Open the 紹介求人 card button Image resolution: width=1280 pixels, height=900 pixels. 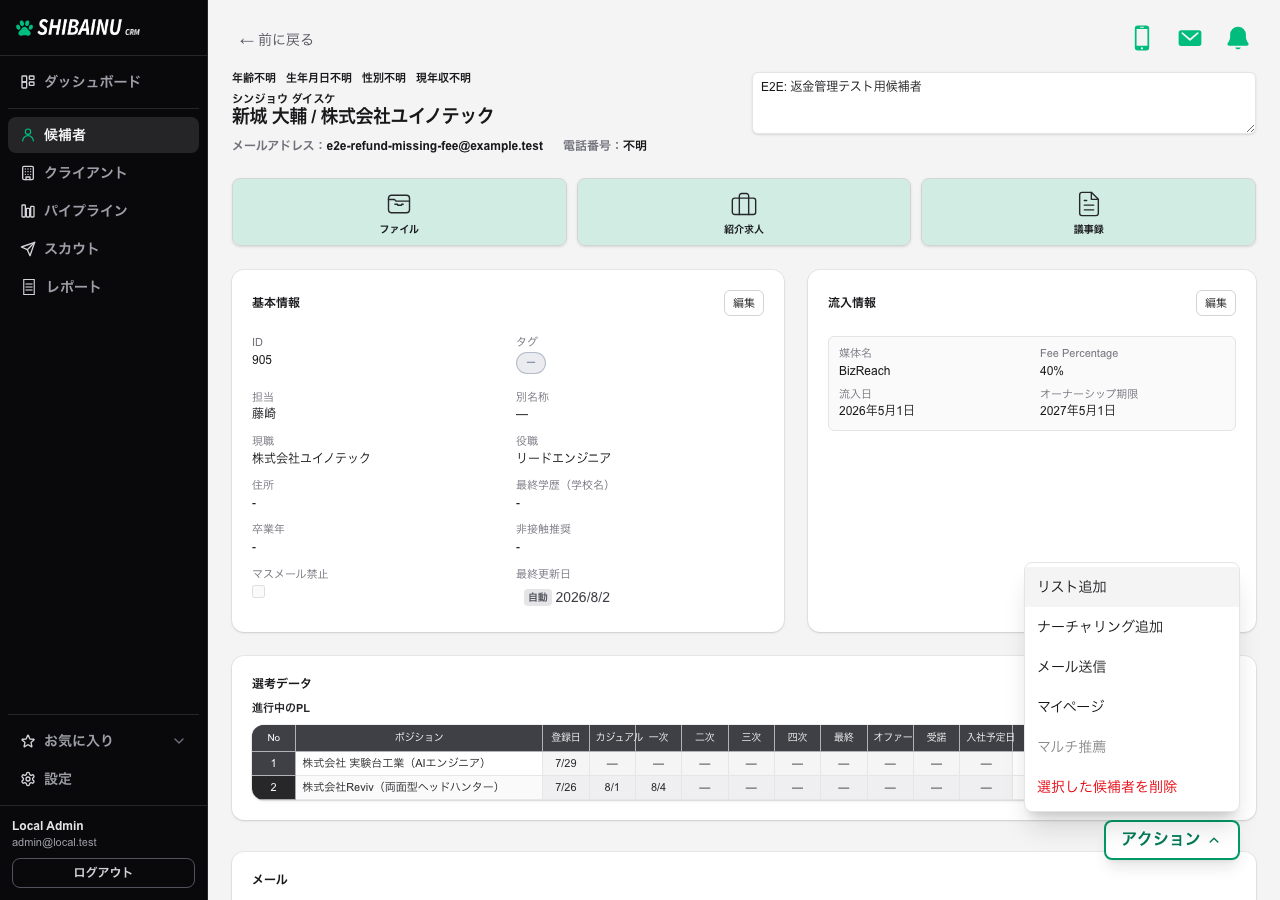click(x=744, y=212)
